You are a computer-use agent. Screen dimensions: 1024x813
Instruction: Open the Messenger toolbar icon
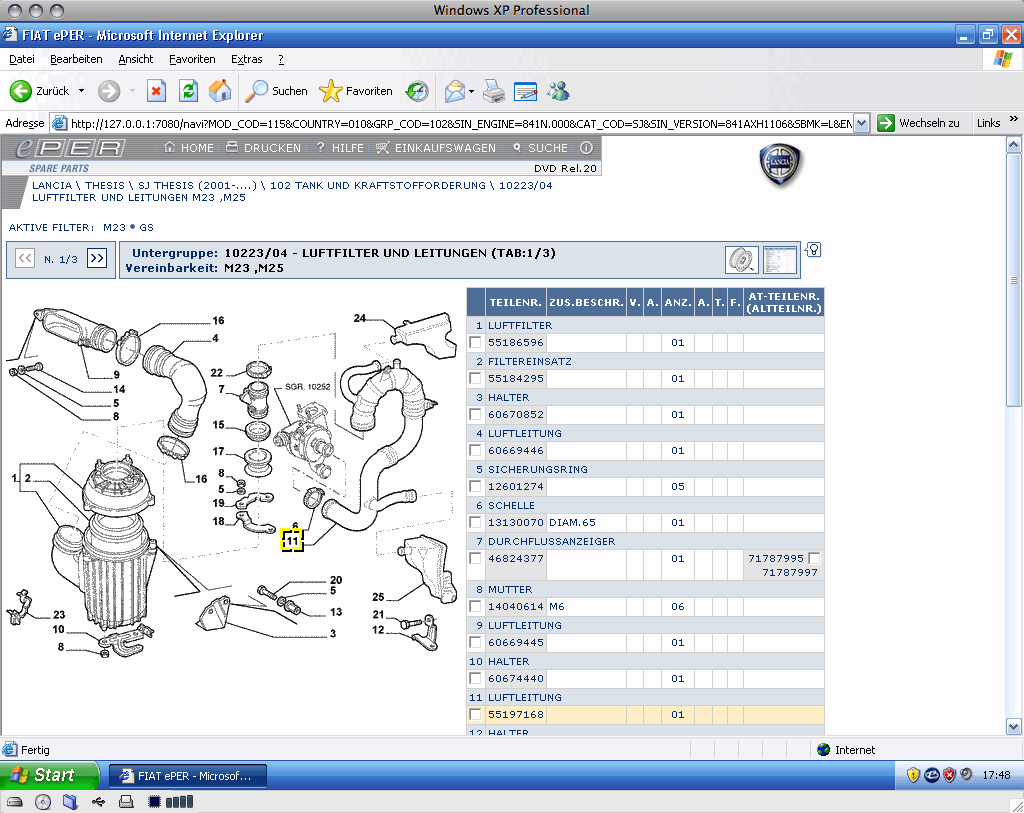click(558, 91)
